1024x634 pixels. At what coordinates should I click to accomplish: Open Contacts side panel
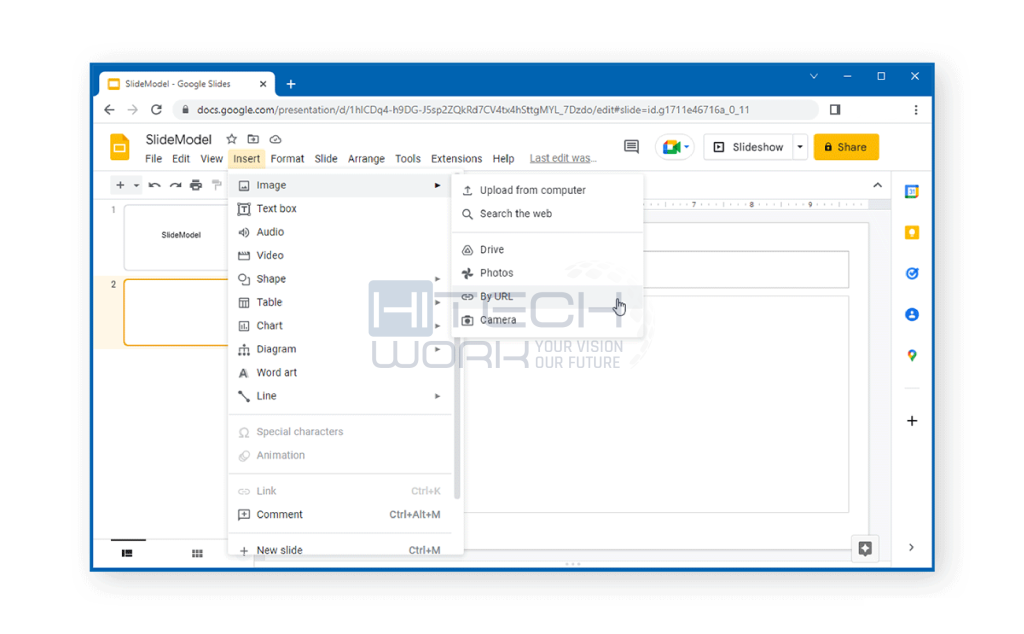(x=912, y=315)
